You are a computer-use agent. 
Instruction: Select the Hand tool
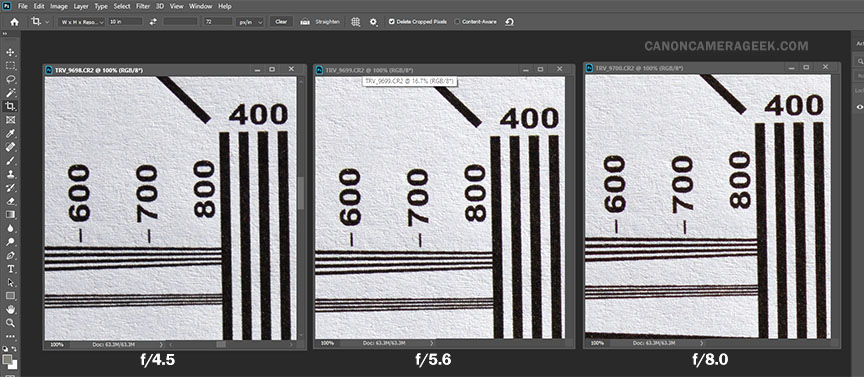[10, 309]
